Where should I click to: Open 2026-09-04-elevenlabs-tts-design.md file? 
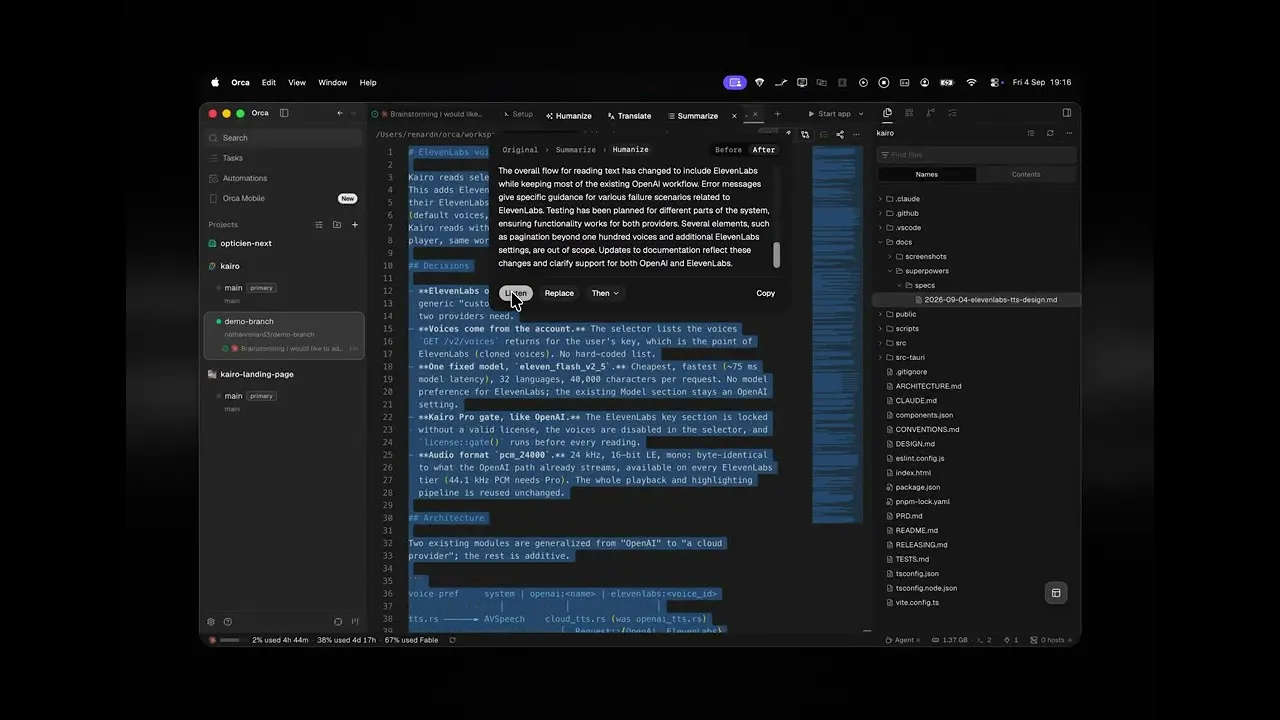pyautogui.click(x=976, y=300)
